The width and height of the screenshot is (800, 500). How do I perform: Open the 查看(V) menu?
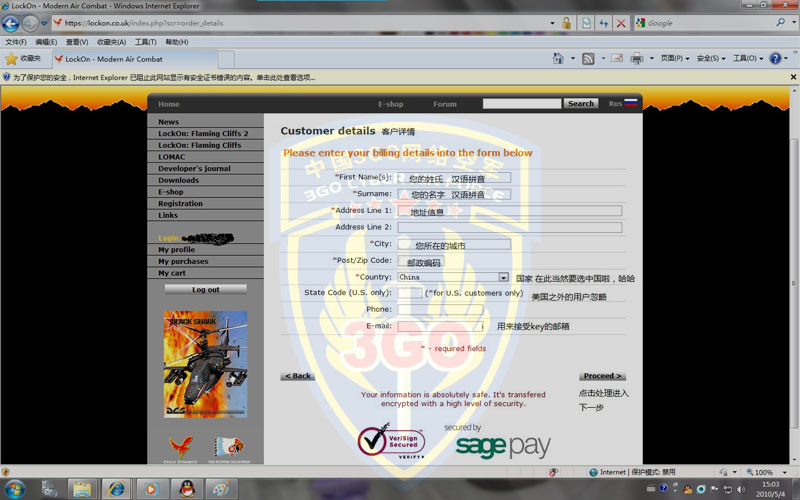77,42
